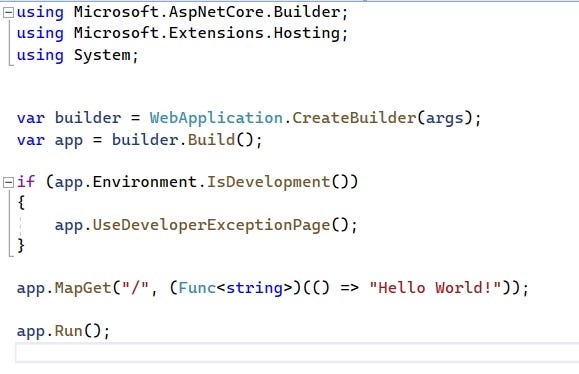
Task: Place cursor on 'System' in using line
Action: (x=102, y=55)
